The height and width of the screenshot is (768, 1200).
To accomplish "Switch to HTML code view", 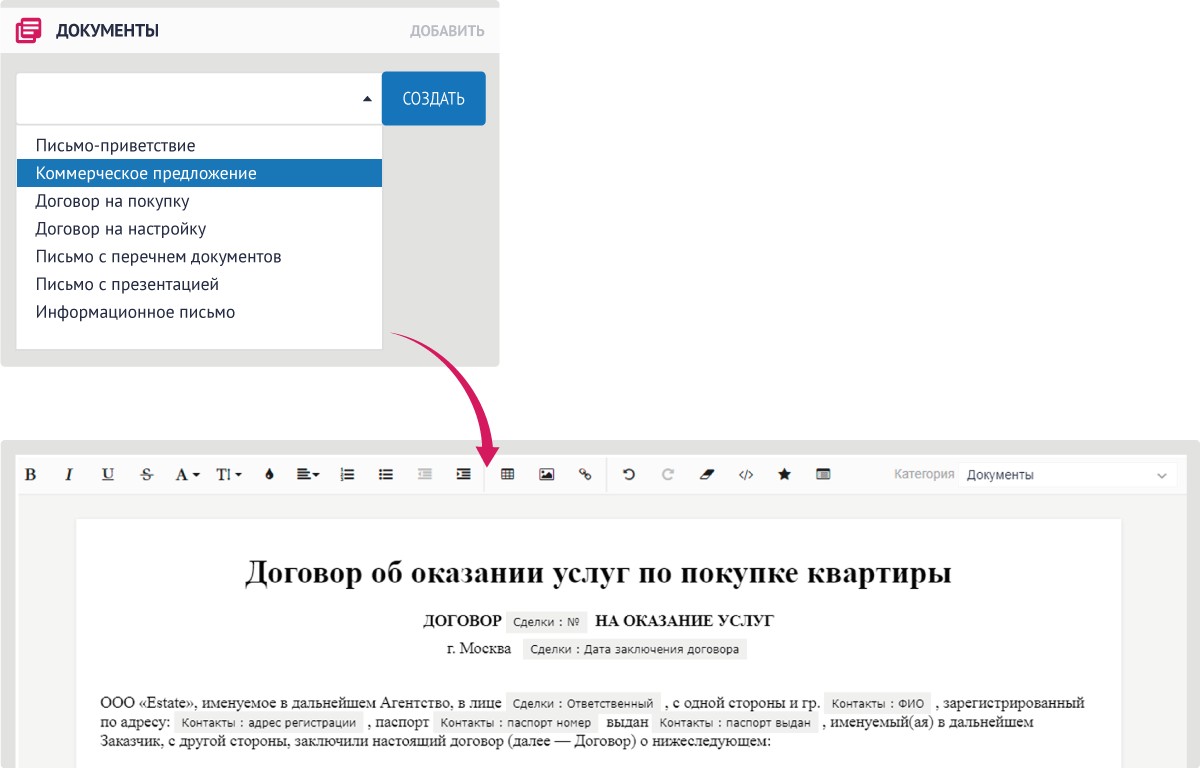I will click(745, 475).
